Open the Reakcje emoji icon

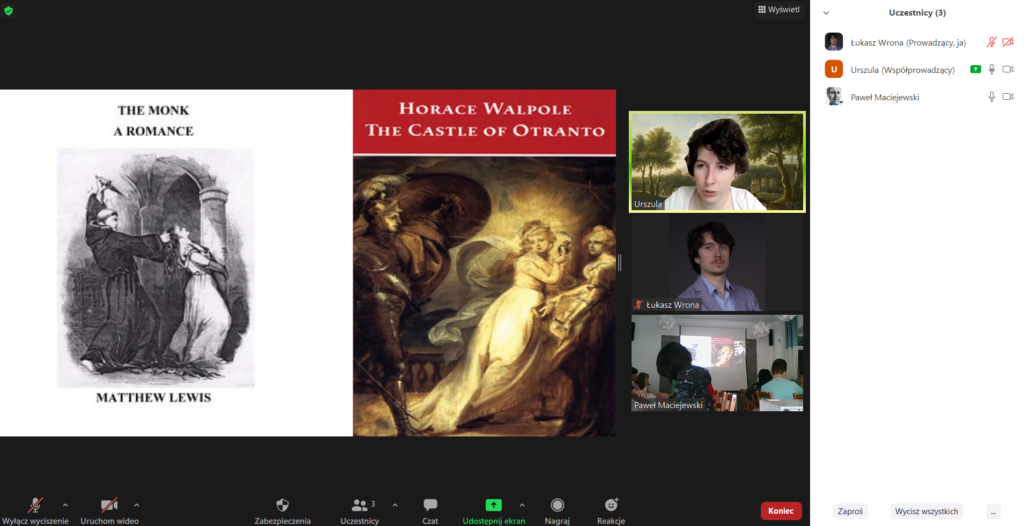(x=611, y=505)
